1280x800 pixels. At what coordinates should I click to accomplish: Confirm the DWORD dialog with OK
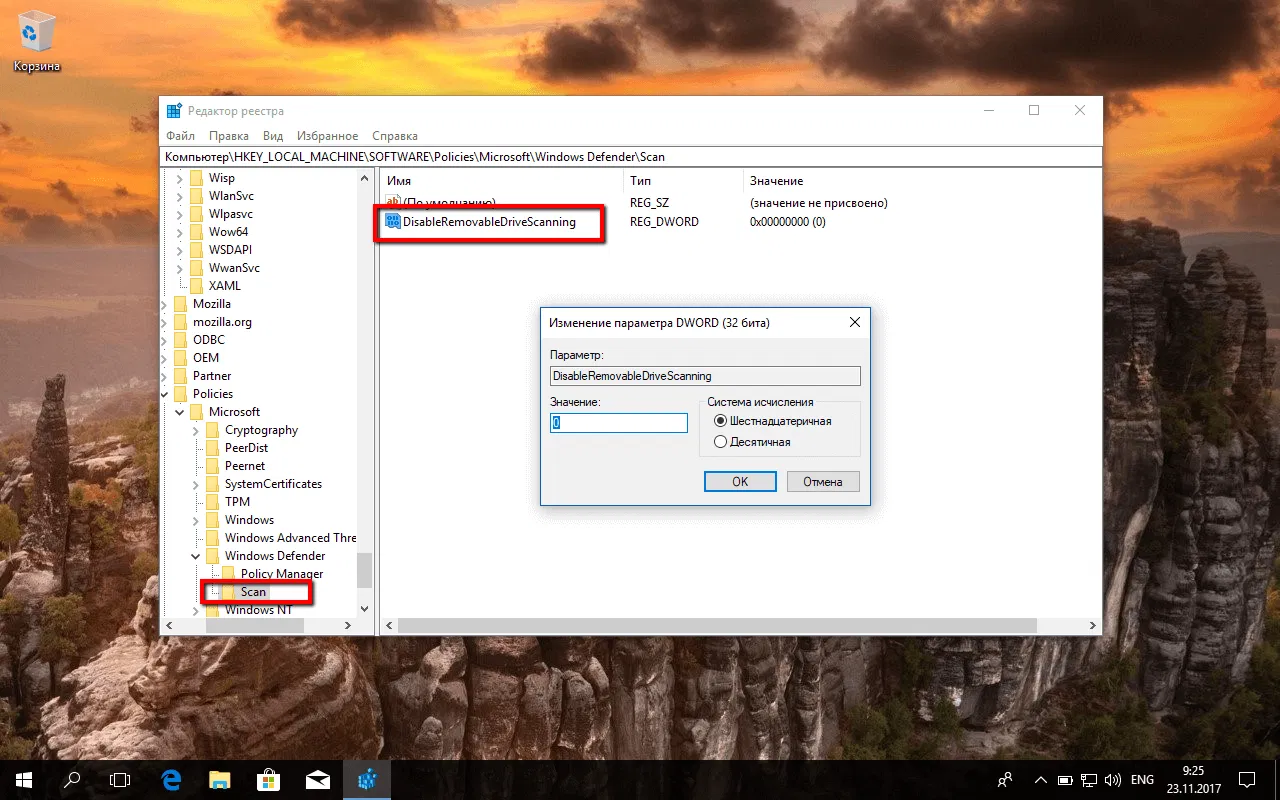[740, 482]
